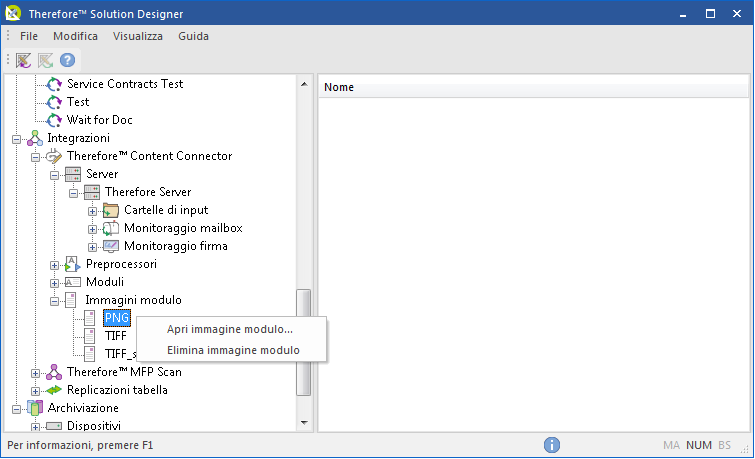Collapse the Therefore Content Connector node
This screenshot has height=459, width=755.
pyautogui.click(x=36, y=157)
